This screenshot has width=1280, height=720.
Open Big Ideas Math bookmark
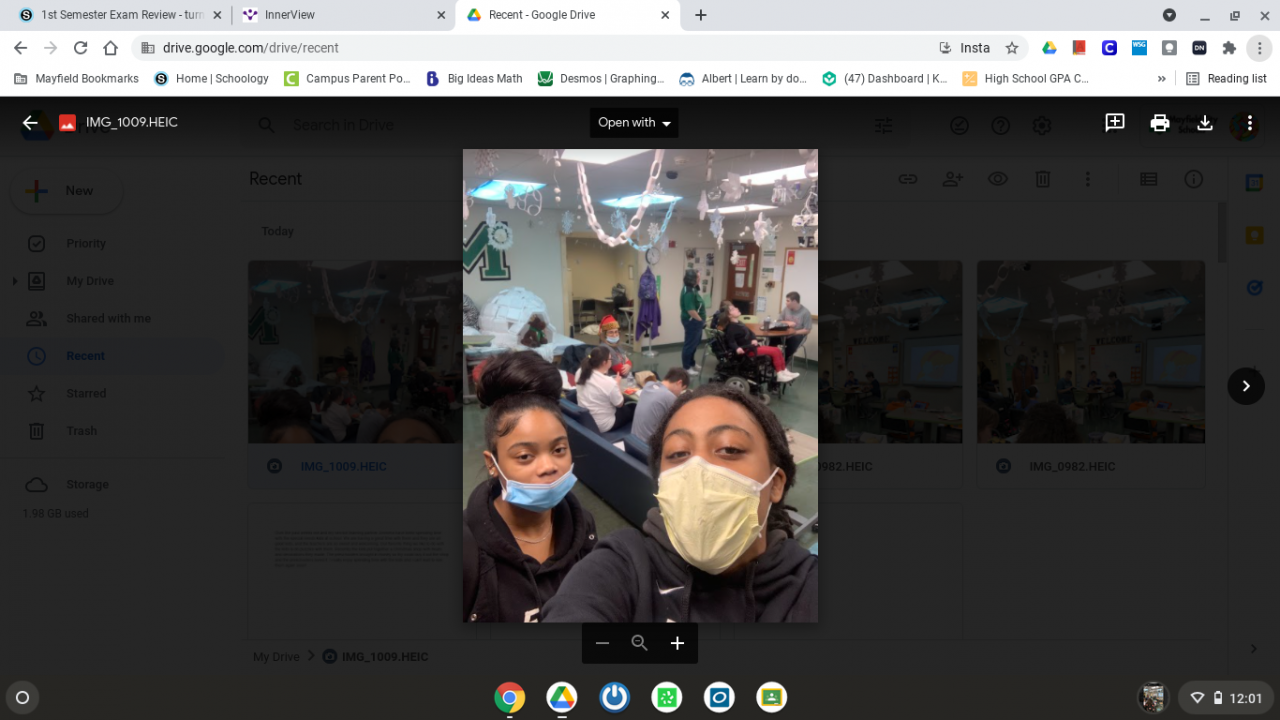coord(474,78)
